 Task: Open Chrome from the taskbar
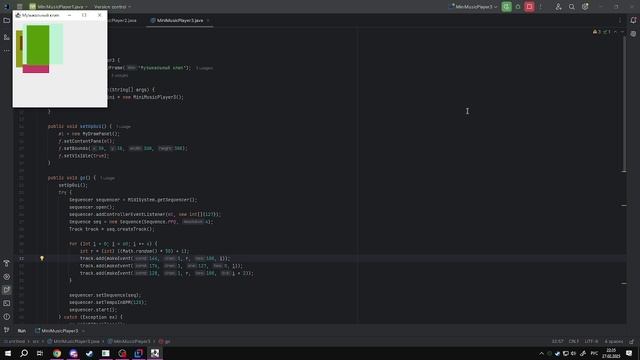tap(57, 353)
